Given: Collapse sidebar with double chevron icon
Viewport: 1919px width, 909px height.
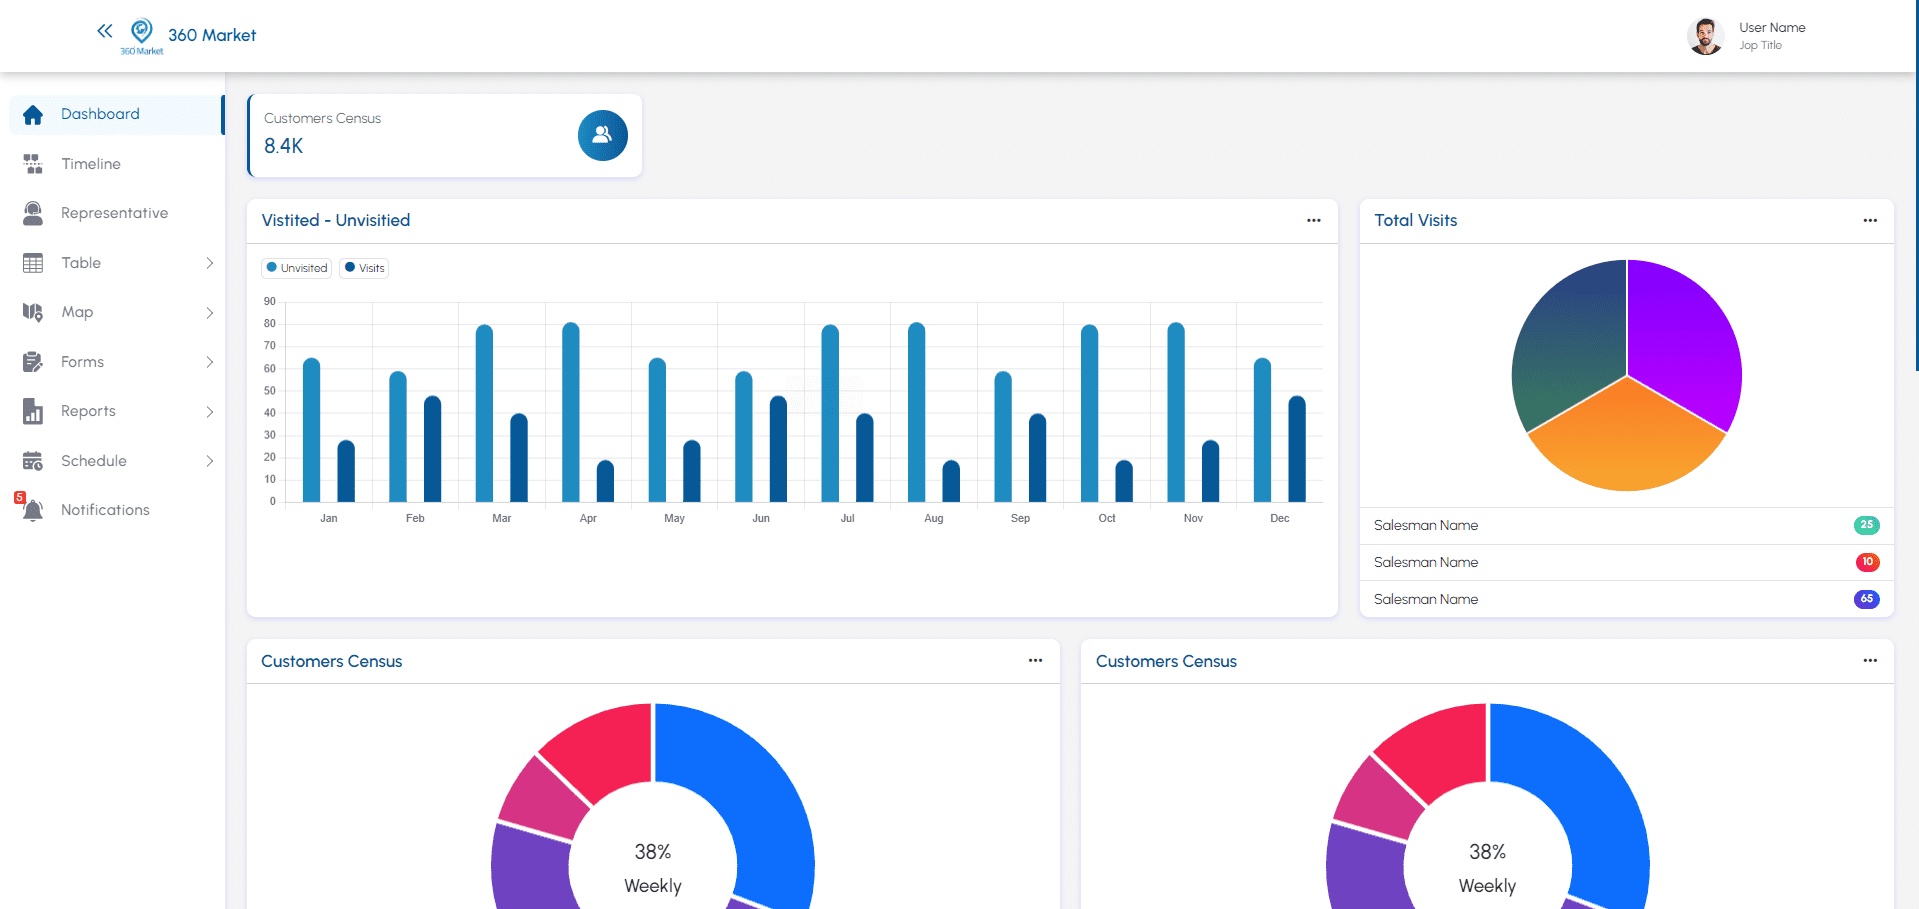Looking at the screenshot, I should pos(104,31).
